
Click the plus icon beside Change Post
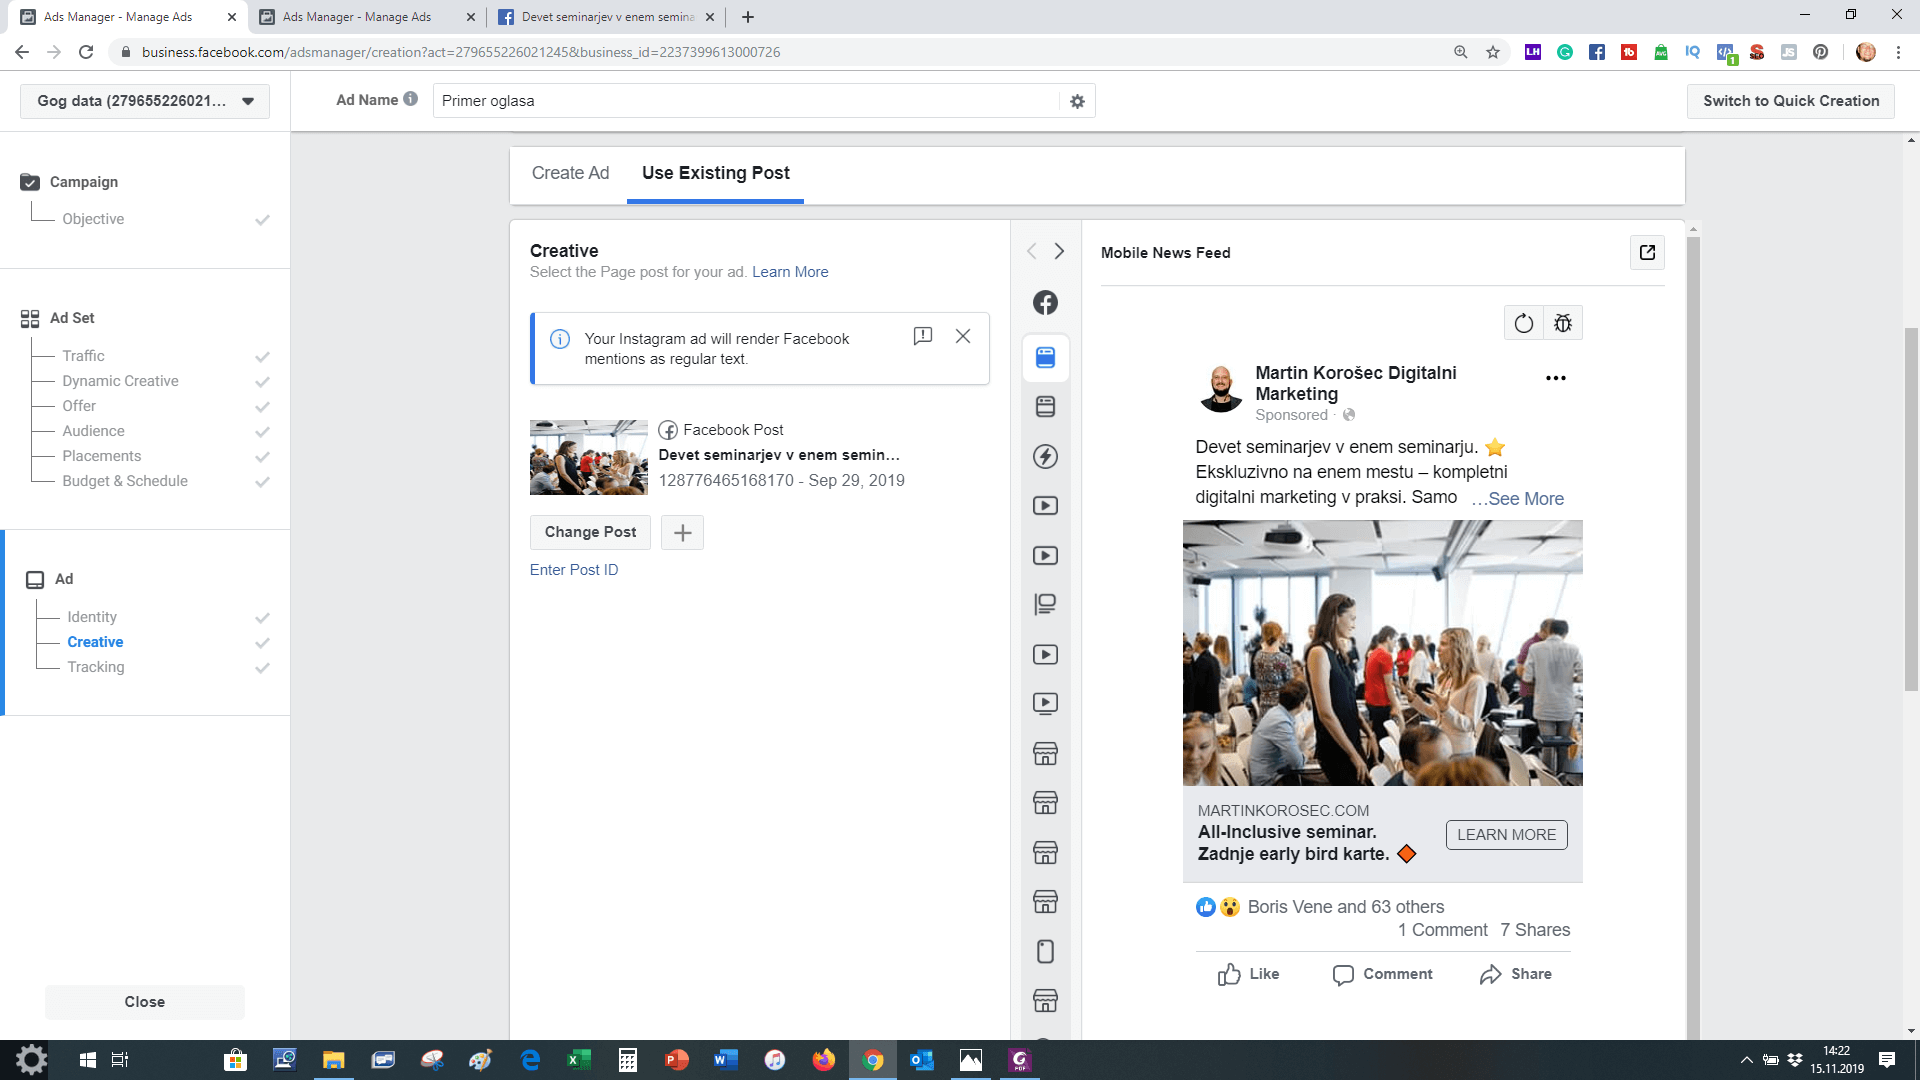682,532
